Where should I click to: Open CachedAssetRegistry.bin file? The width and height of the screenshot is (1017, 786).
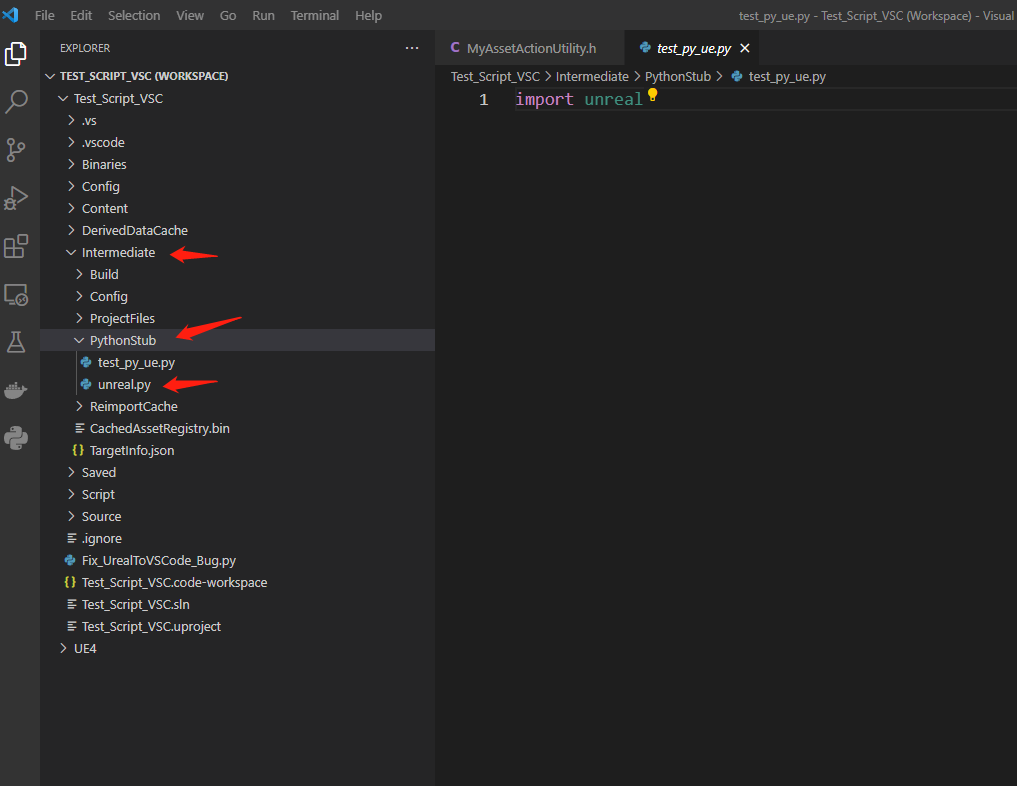[x=160, y=428]
